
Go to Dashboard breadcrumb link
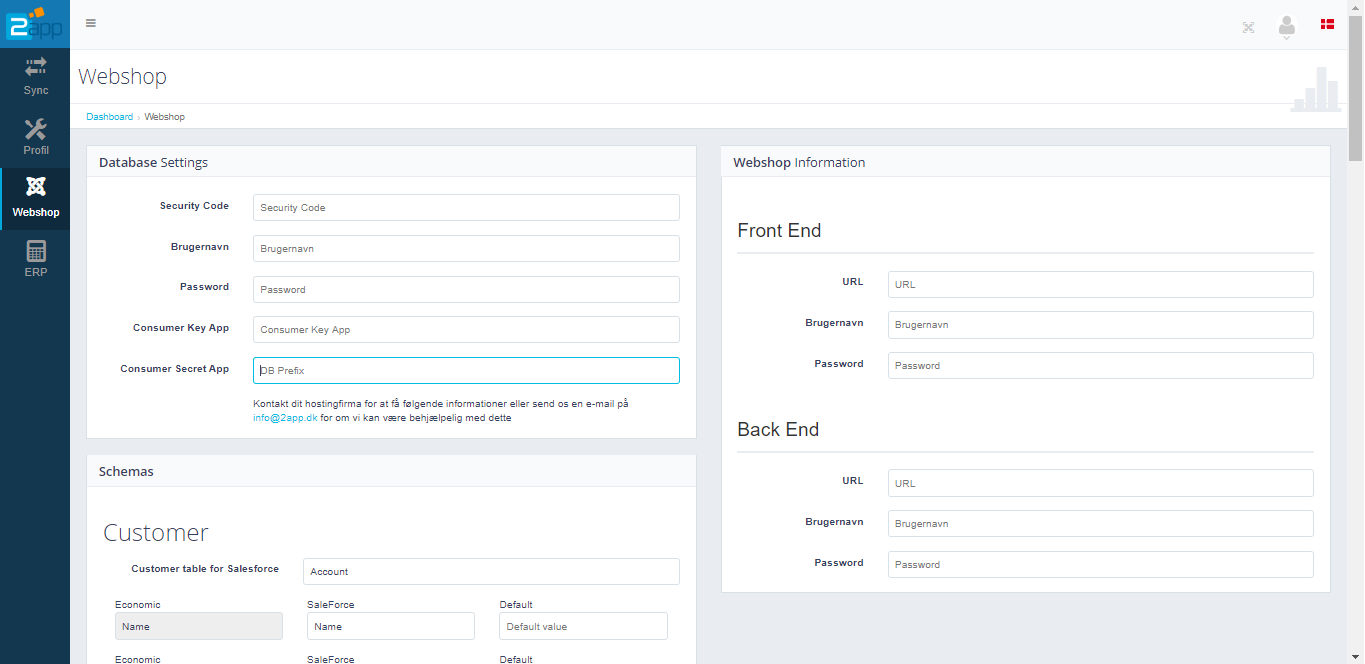click(x=109, y=117)
